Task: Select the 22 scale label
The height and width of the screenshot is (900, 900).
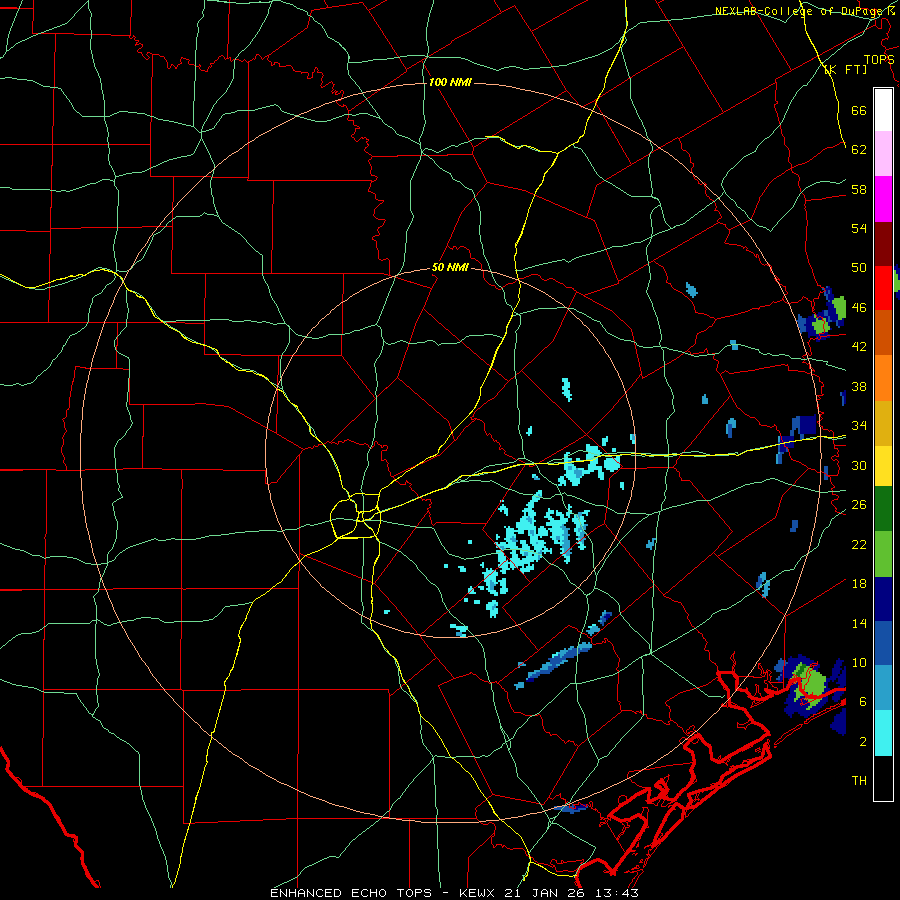Action: point(859,544)
